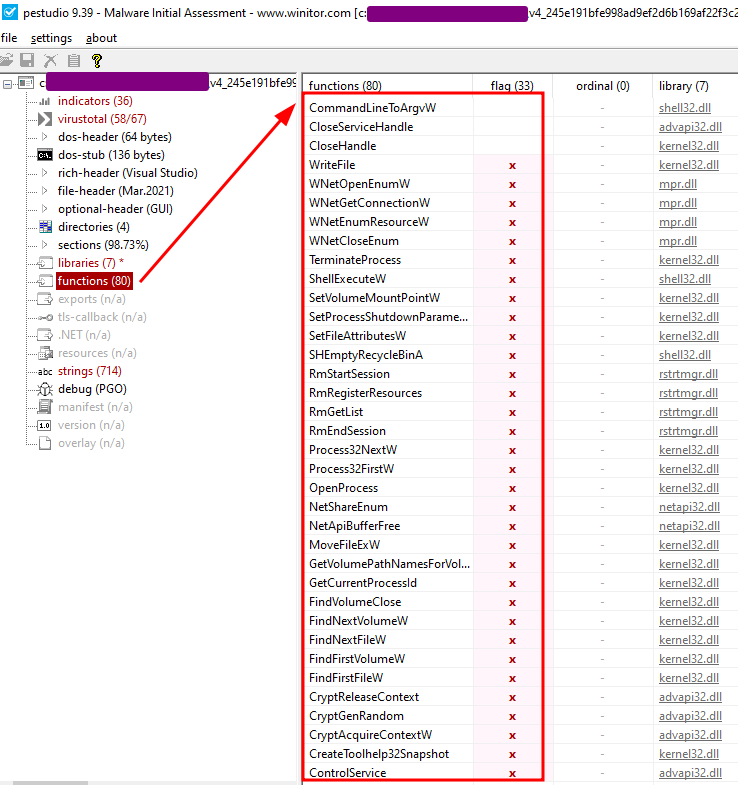Click the rstrtmgr.dll link for RmStartSession

pos(688,374)
